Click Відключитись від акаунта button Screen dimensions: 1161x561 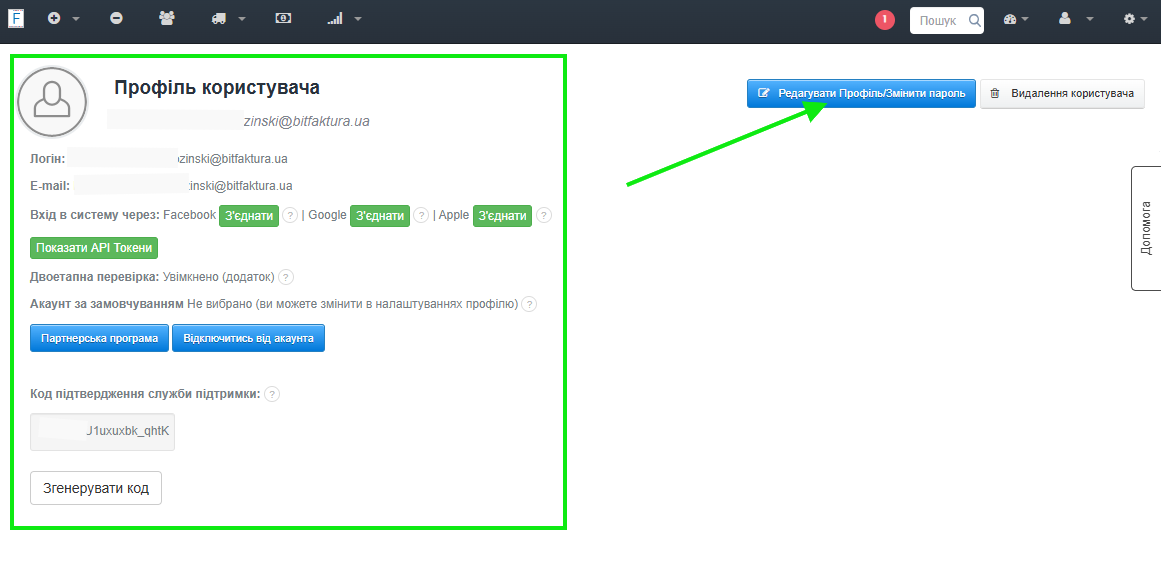click(x=248, y=338)
